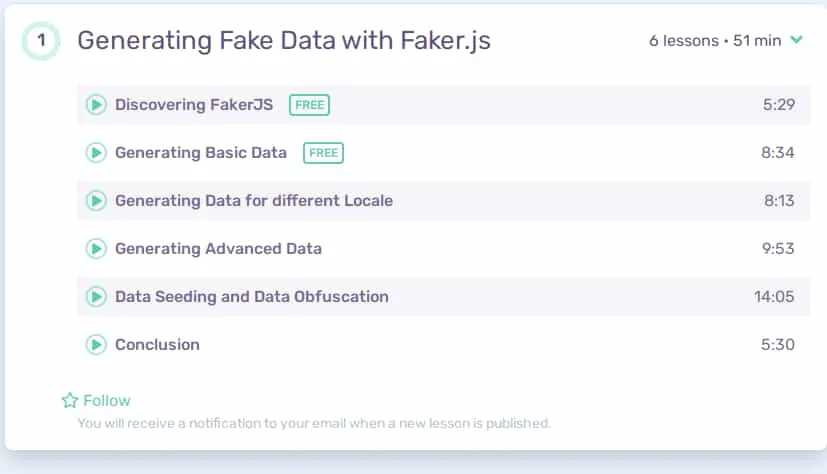Open Data Seeding and Data Obfuscation
827x474 pixels.
tap(252, 297)
